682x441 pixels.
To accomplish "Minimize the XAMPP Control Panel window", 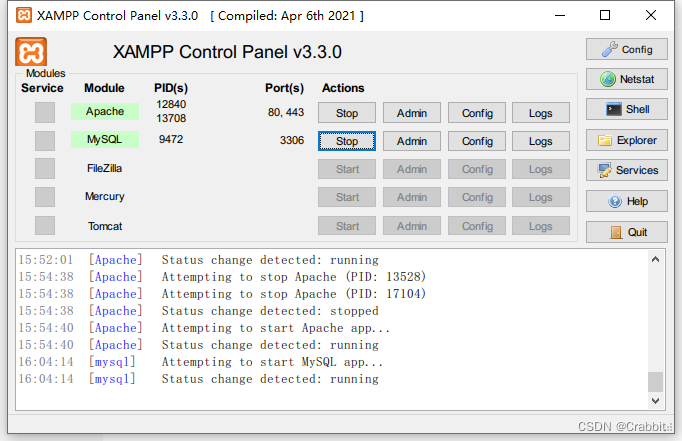I will [x=560, y=16].
